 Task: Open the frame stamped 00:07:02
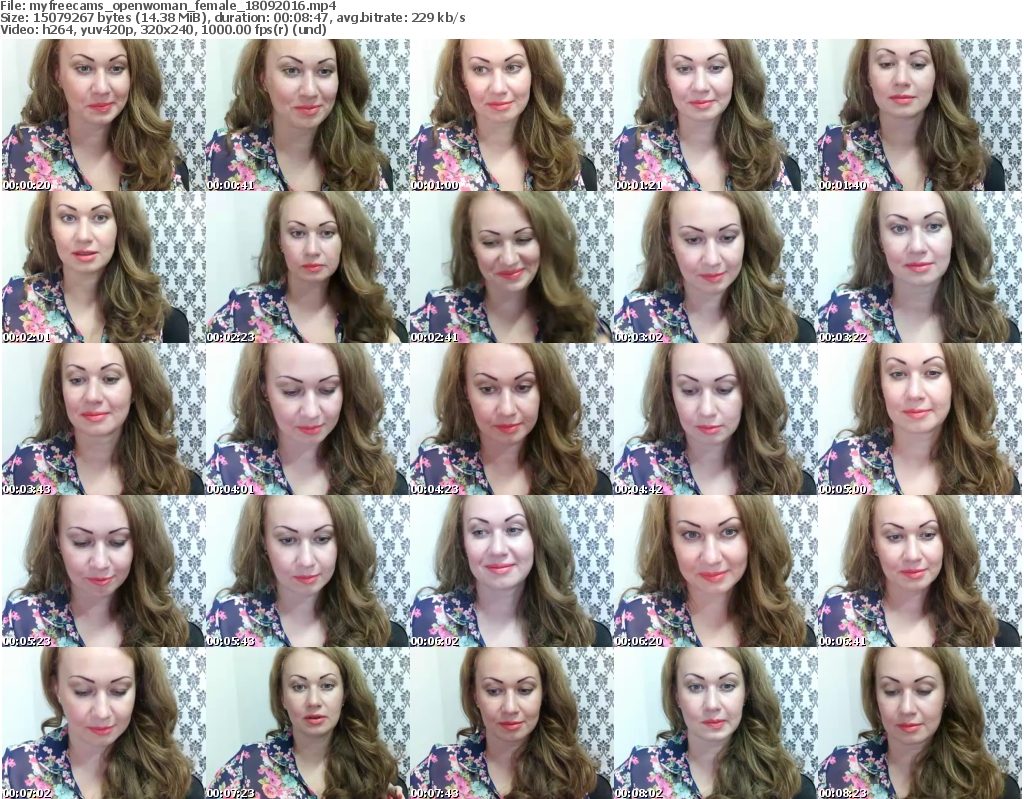tap(103, 723)
